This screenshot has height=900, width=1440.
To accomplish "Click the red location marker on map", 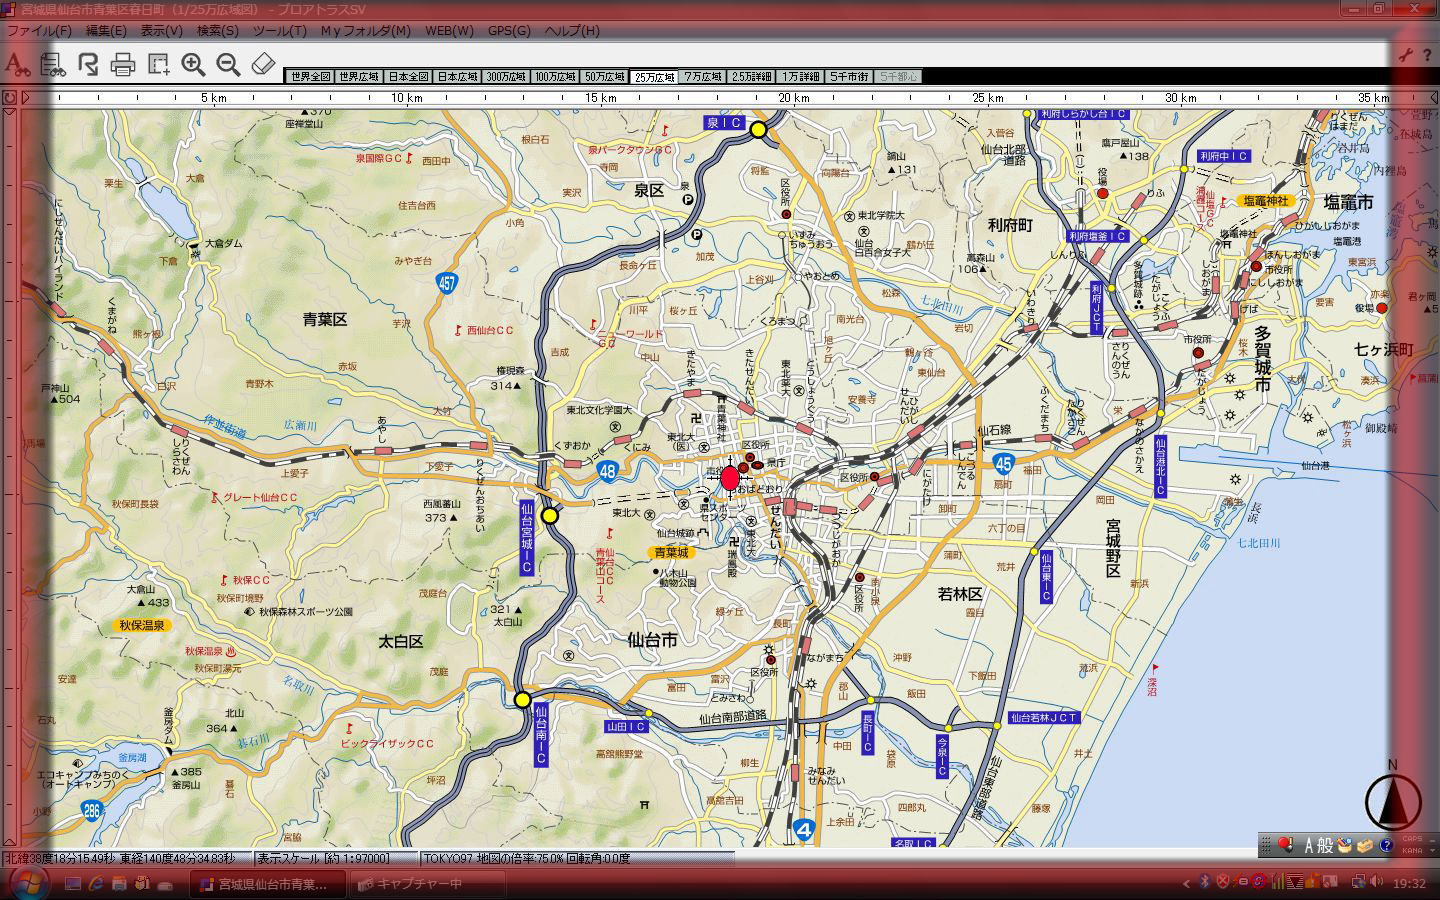I will coord(730,478).
